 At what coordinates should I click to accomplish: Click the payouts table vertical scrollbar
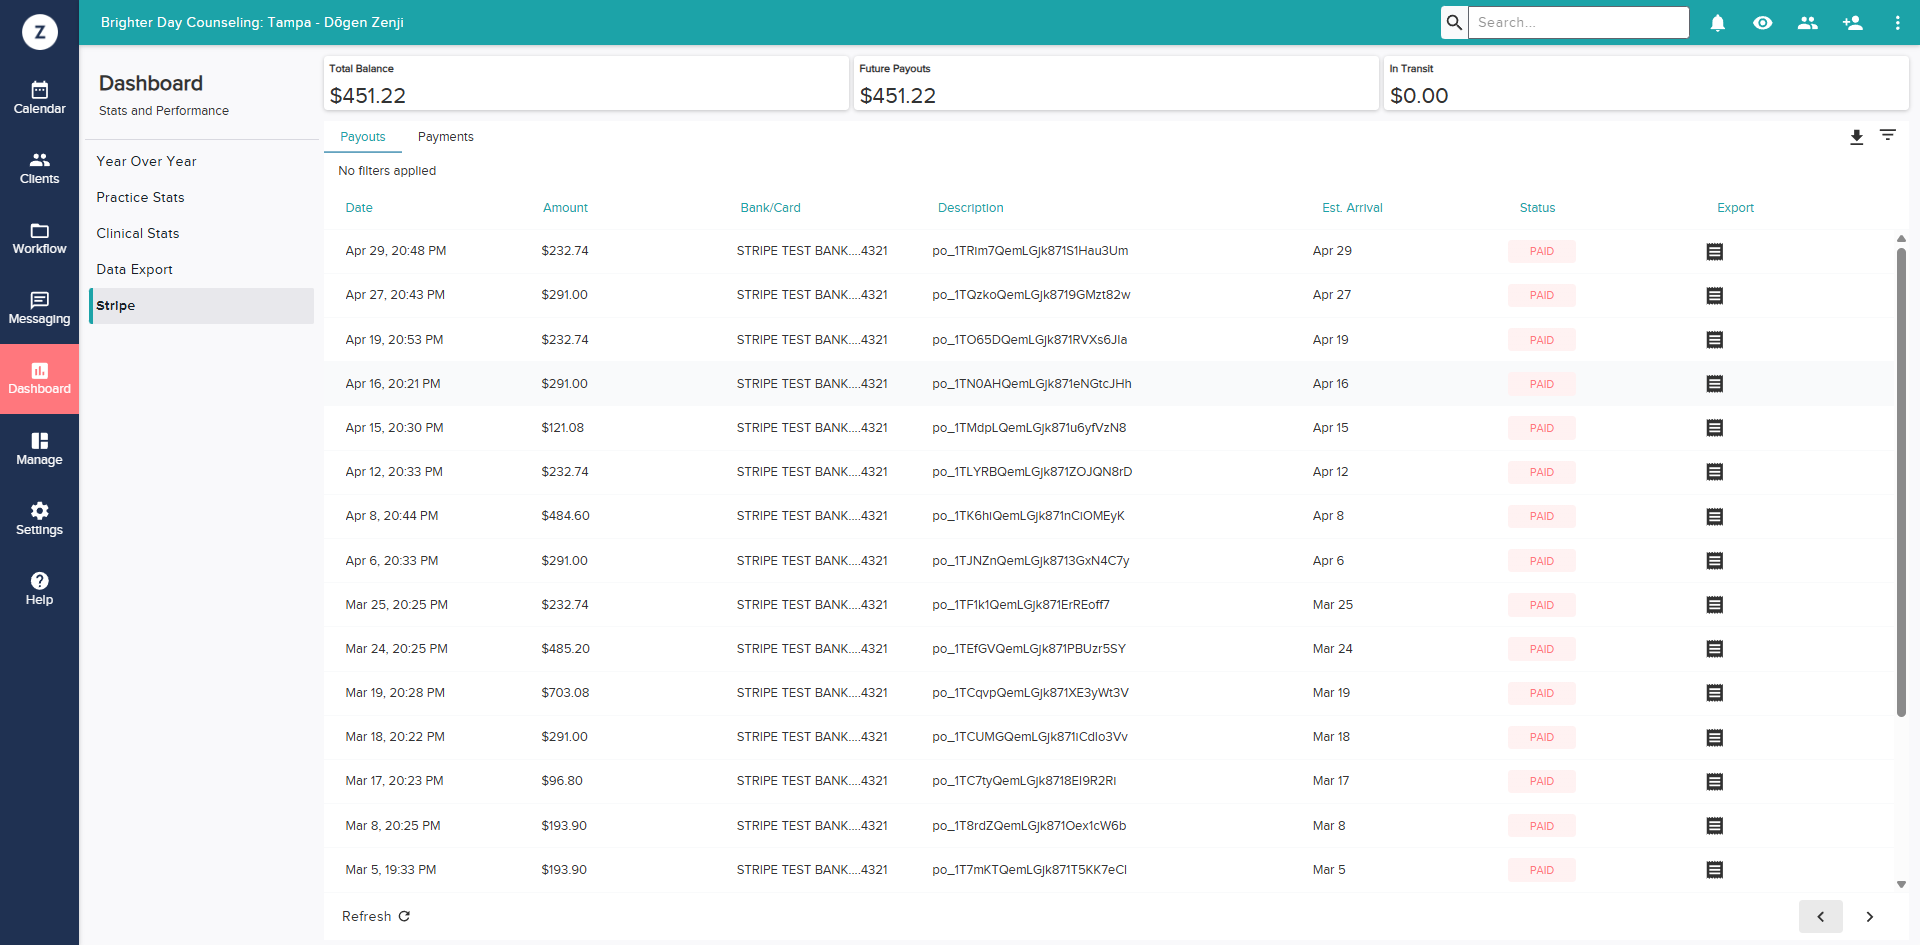click(1901, 482)
